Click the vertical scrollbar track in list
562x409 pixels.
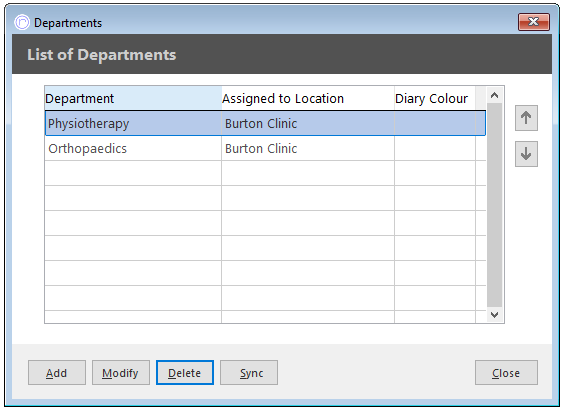pyautogui.click(x=495, y=205)
